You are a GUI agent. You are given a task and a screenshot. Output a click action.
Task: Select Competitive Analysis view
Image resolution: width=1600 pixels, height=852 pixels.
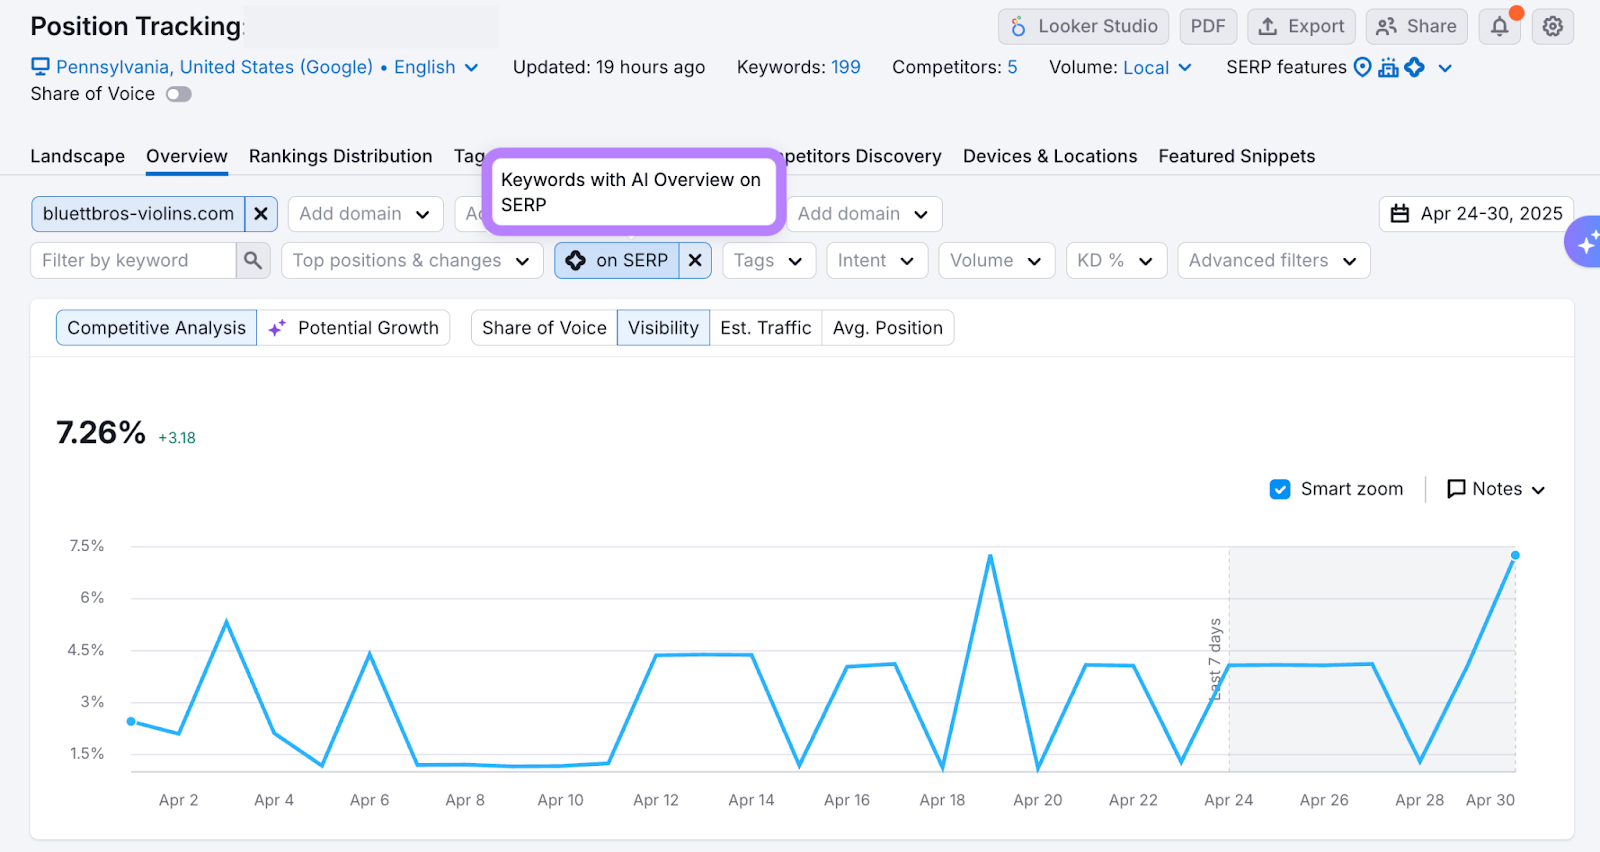(x=156, y=328)
